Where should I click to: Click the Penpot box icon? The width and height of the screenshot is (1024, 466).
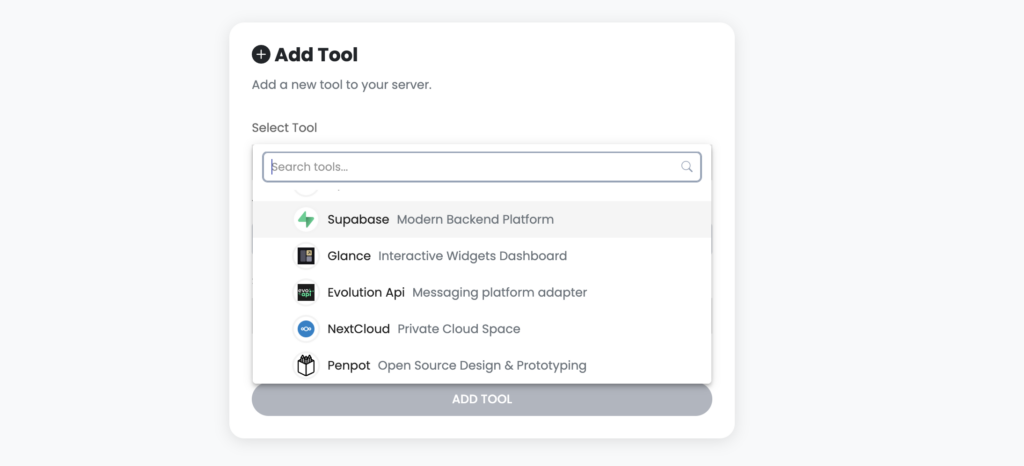click(306, 365)
